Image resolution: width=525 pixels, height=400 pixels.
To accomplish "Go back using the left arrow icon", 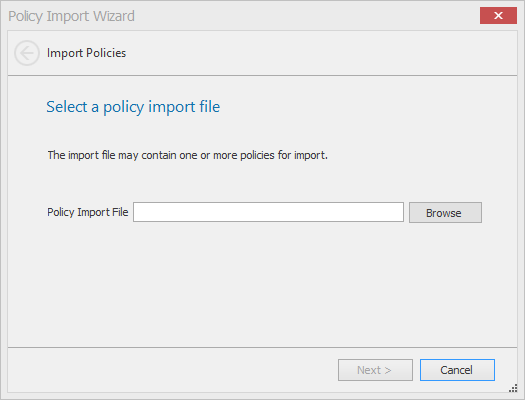I will pos(27,53).
